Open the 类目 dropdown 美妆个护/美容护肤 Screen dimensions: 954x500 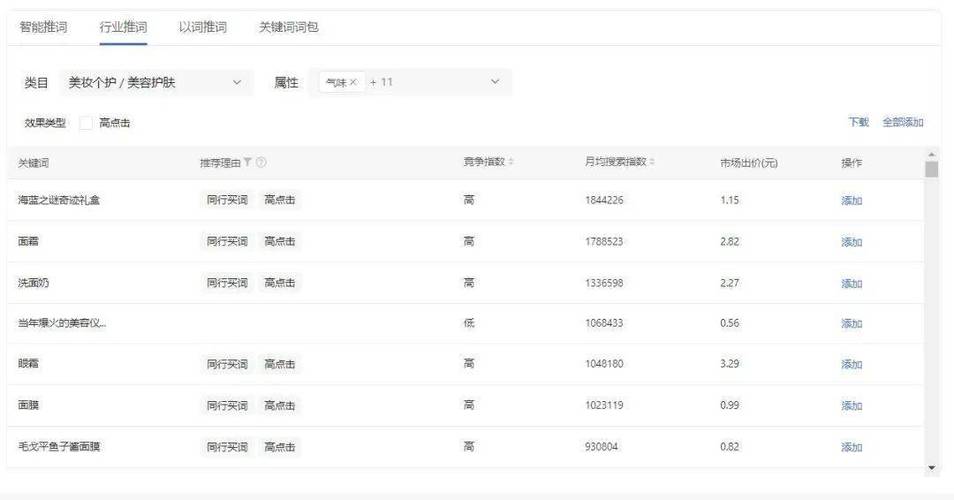pos(156,82)
